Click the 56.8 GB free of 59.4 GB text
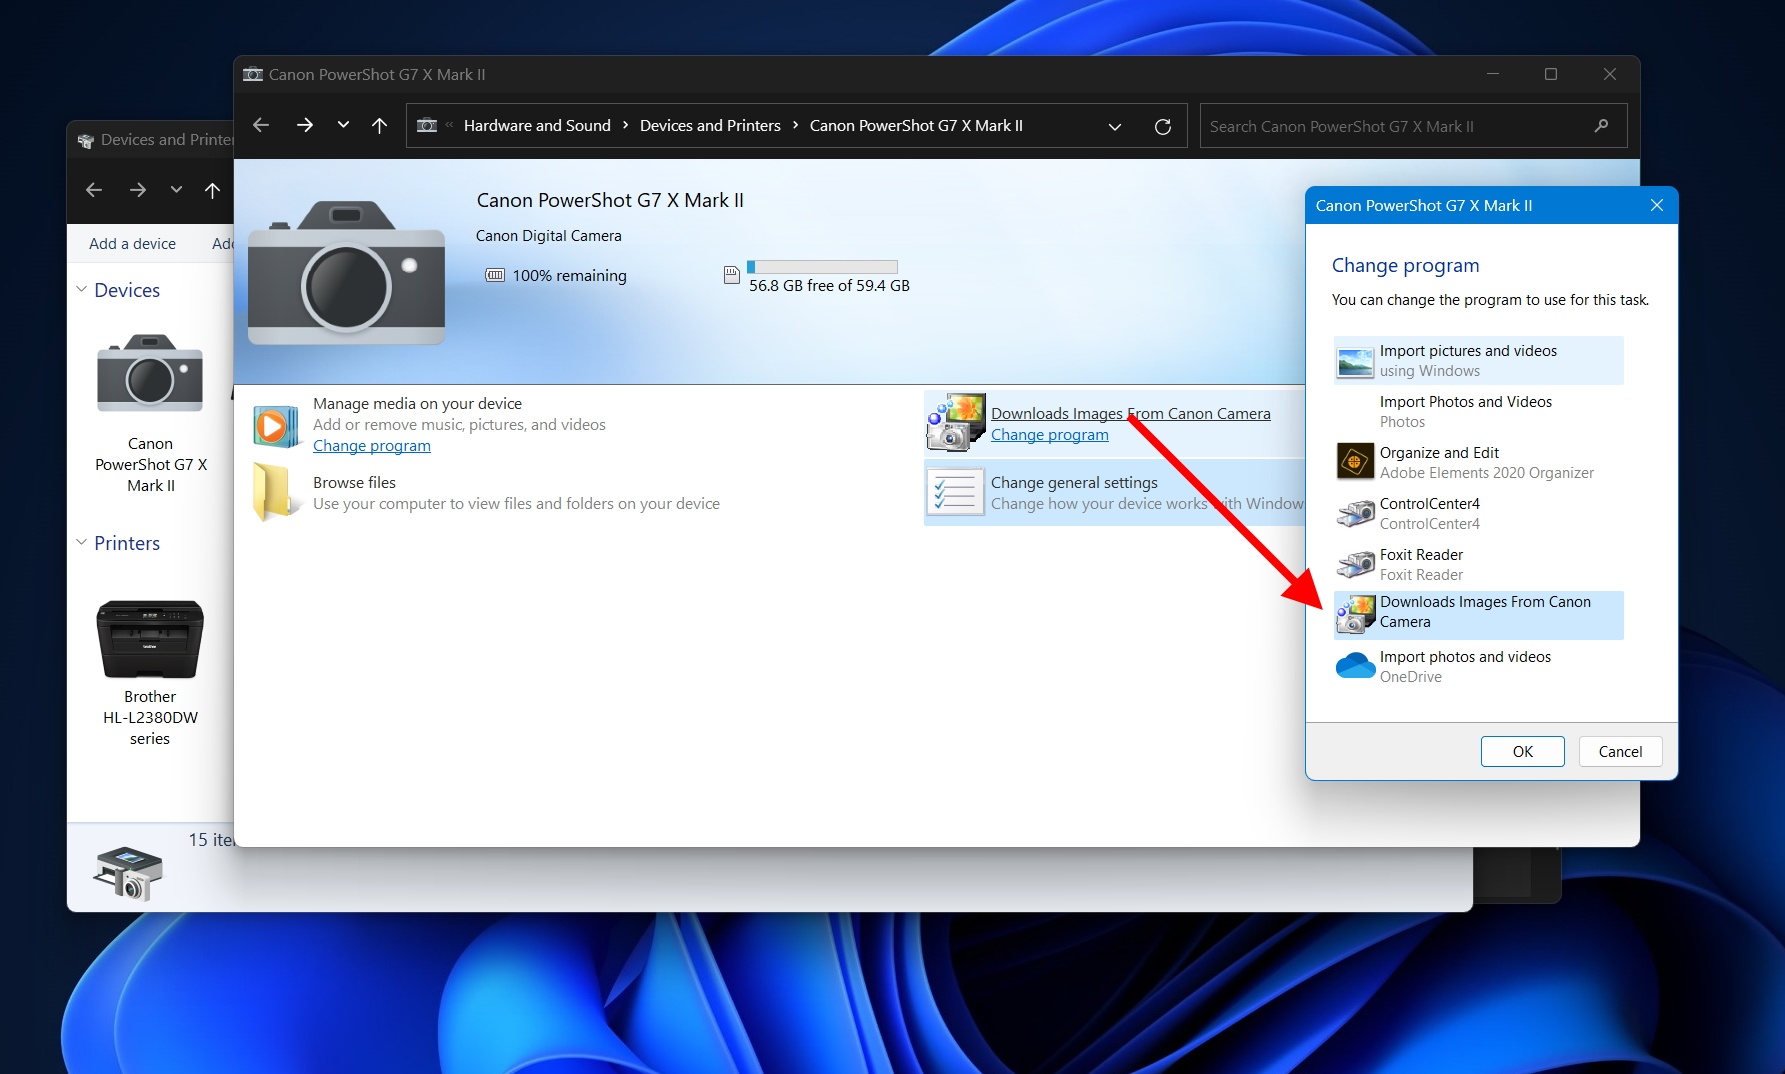This screenshot has width=1785, height=1074. 829,285
